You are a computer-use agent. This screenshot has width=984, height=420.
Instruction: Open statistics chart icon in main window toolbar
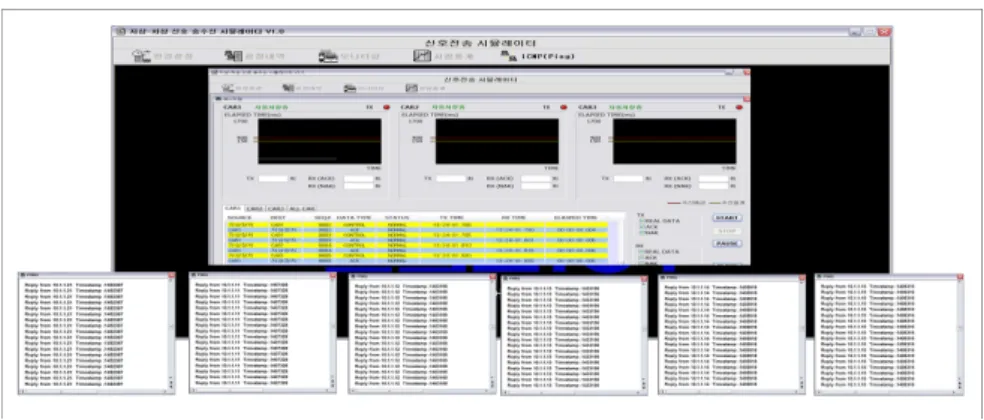pos(422,56)
